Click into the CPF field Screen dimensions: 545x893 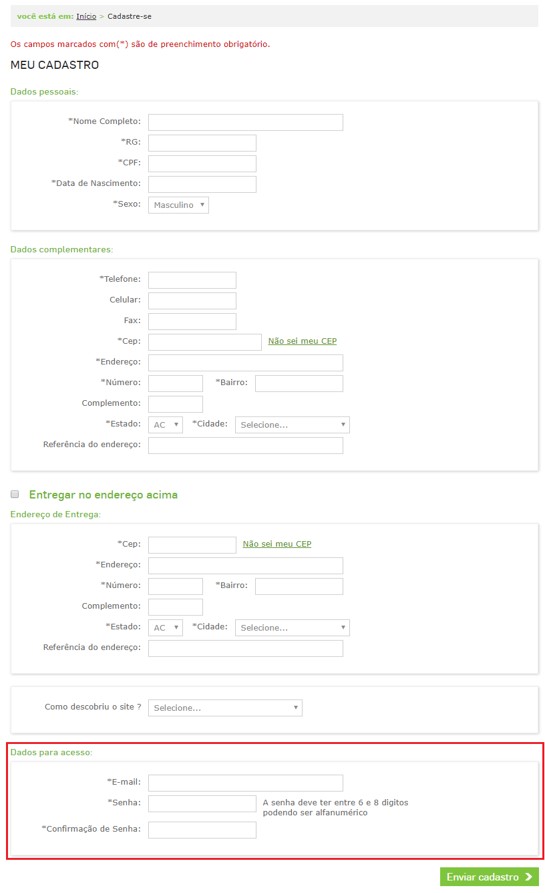tap(202, 163)
